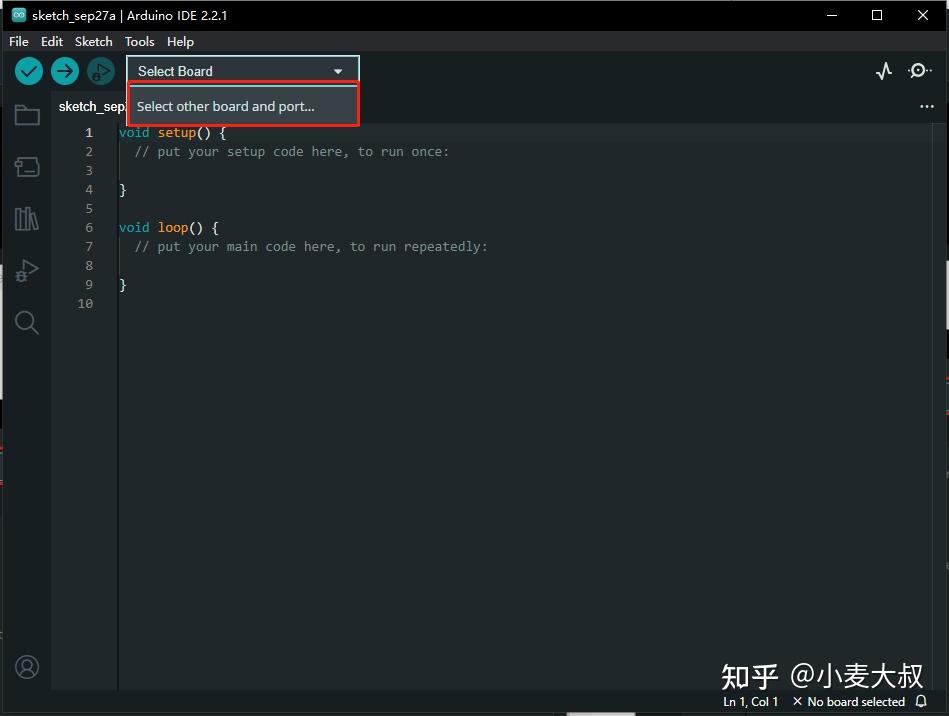
Task: Open the Sketchbook sidebar icon
Action: pos(26,114)
